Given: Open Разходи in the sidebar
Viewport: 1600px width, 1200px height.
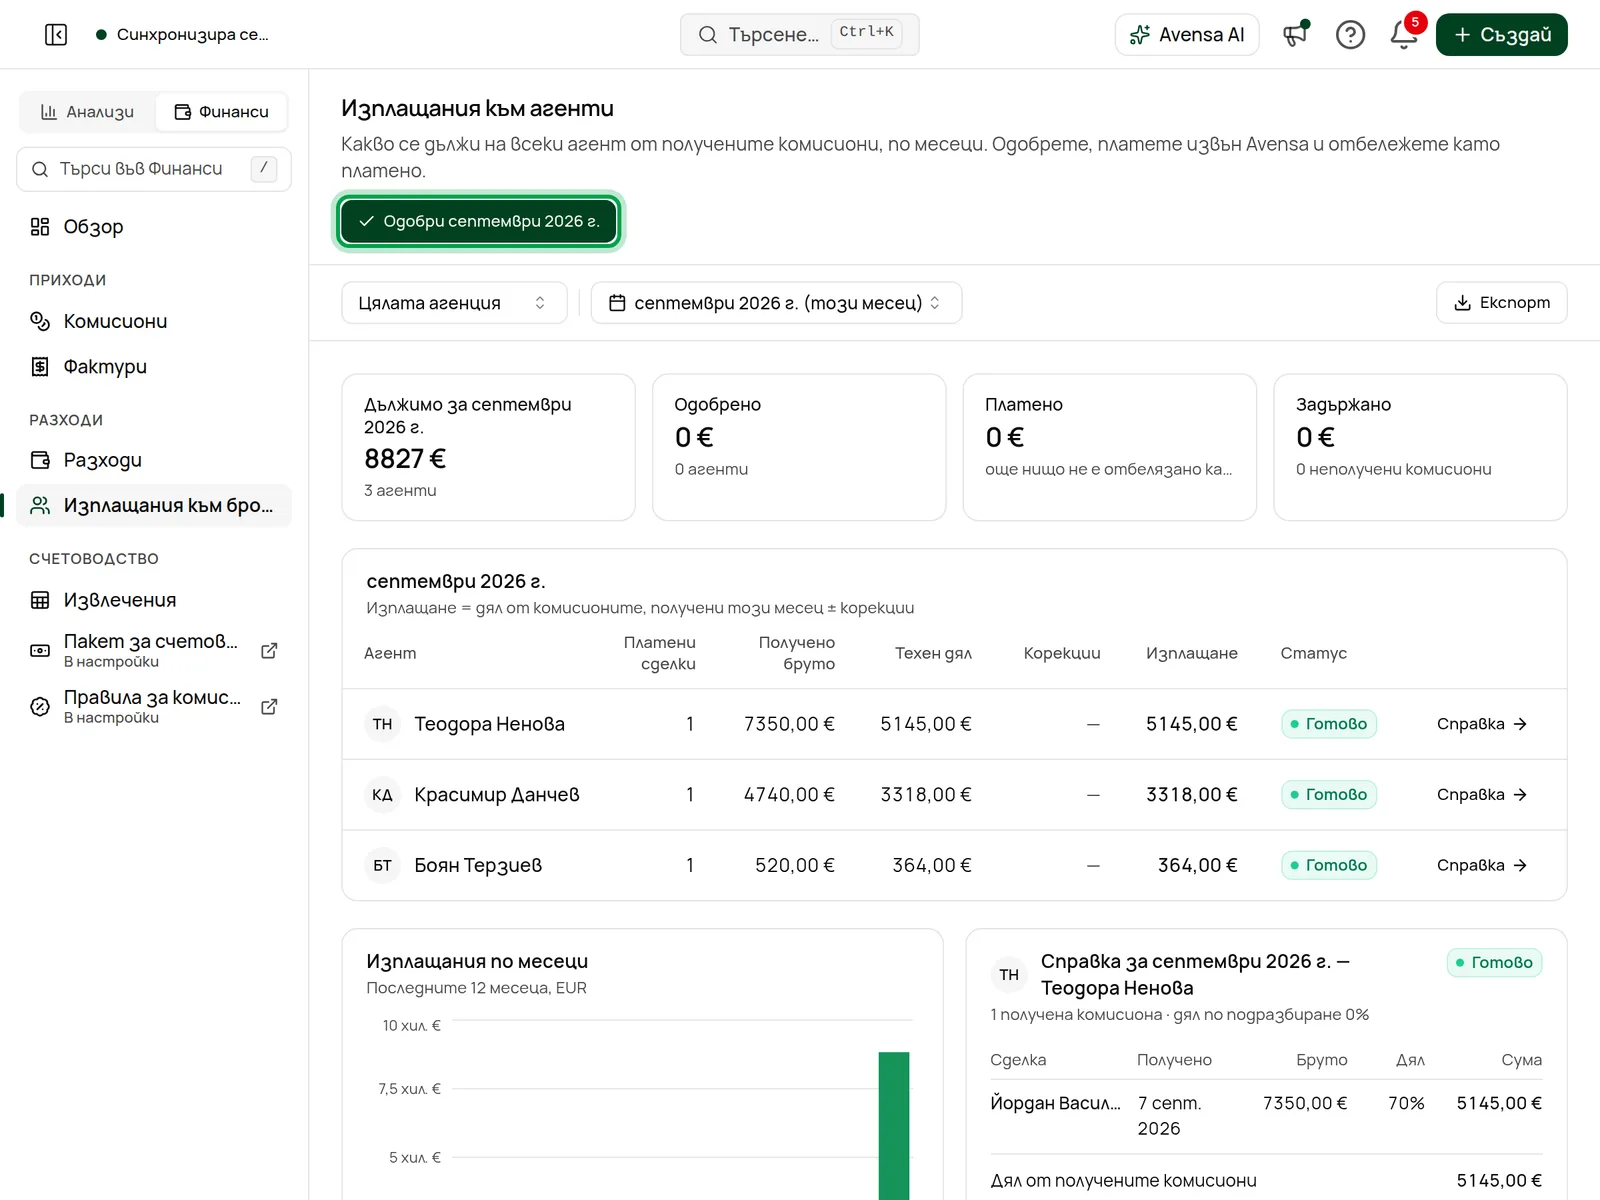Looking at the screenshot, I should click(x=154, y=460).
